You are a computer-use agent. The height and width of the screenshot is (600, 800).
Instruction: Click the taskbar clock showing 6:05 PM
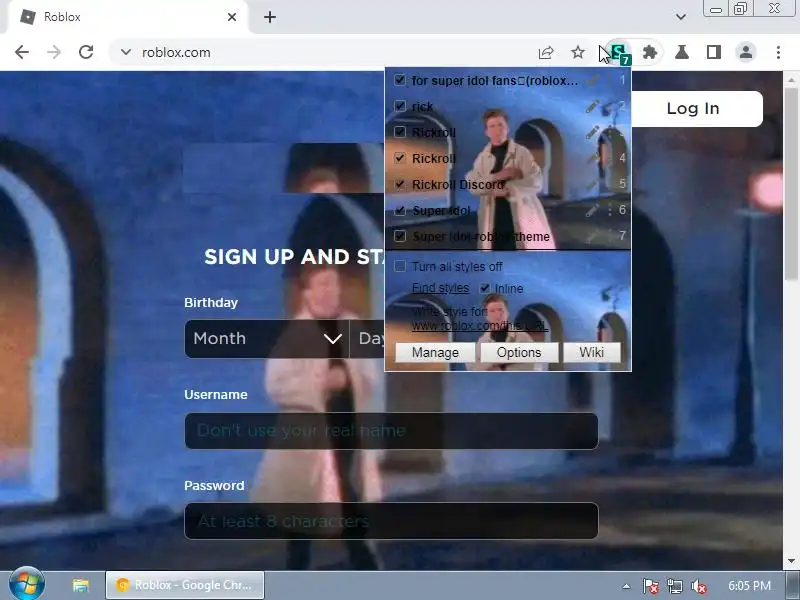click(x=749, y=586)
